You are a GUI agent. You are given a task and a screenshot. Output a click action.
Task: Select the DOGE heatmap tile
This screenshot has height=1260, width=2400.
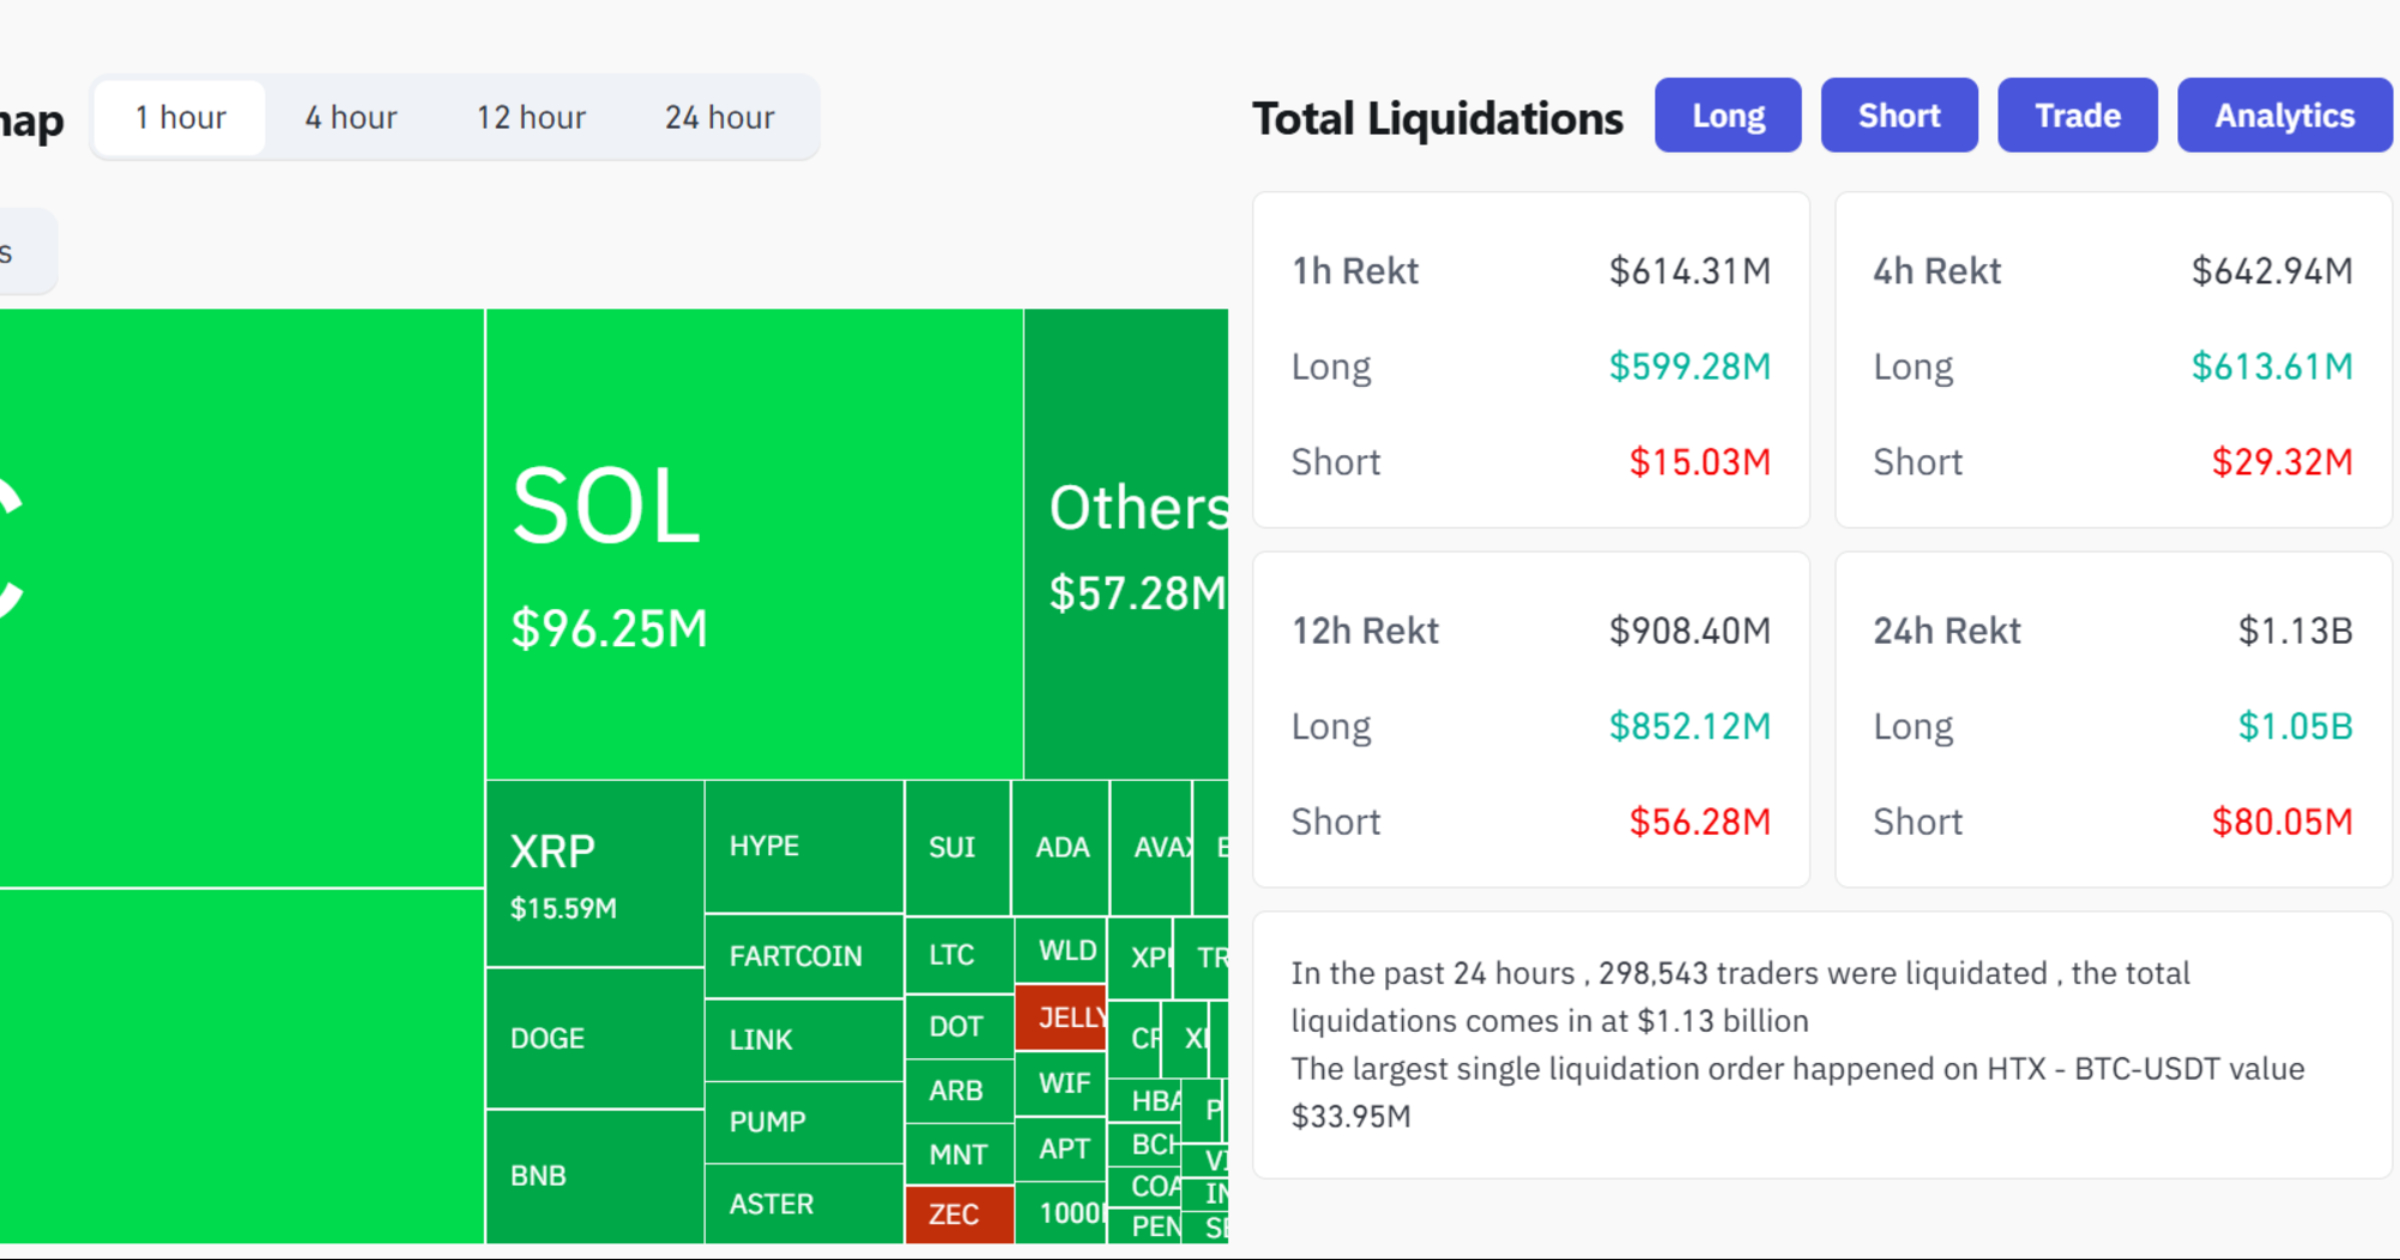point(595,1038)
